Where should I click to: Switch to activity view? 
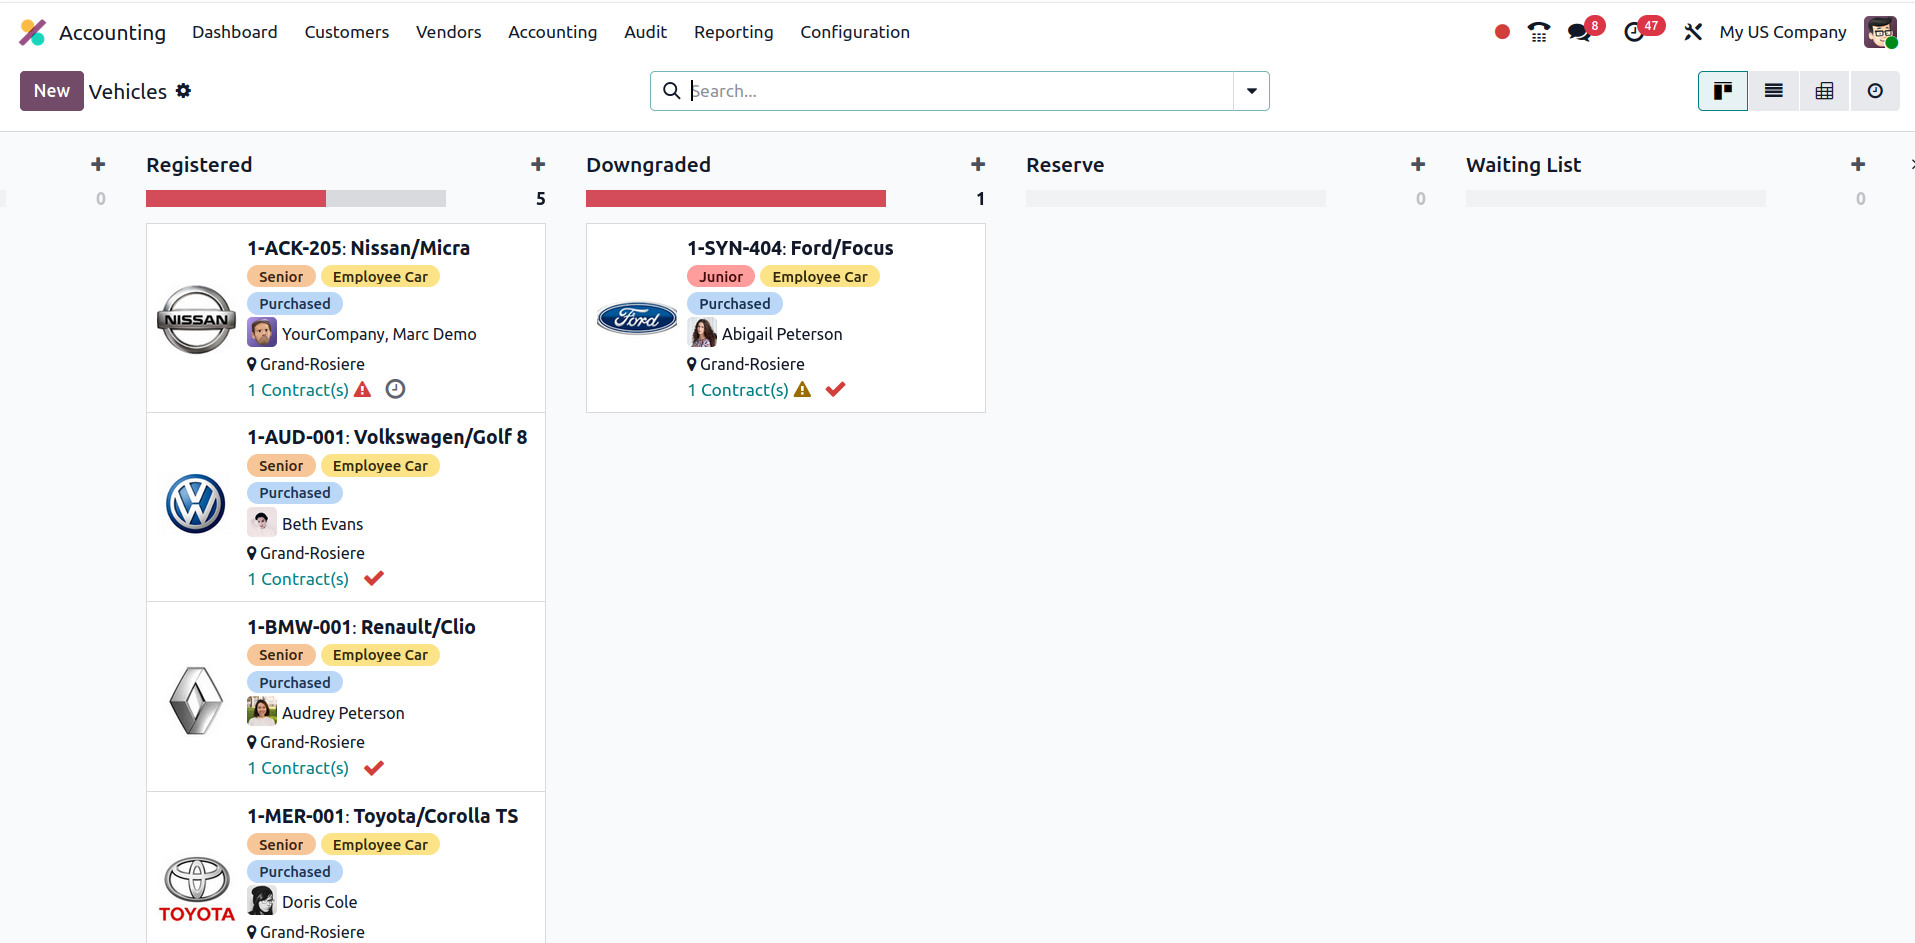click(x=1875, y=91)
